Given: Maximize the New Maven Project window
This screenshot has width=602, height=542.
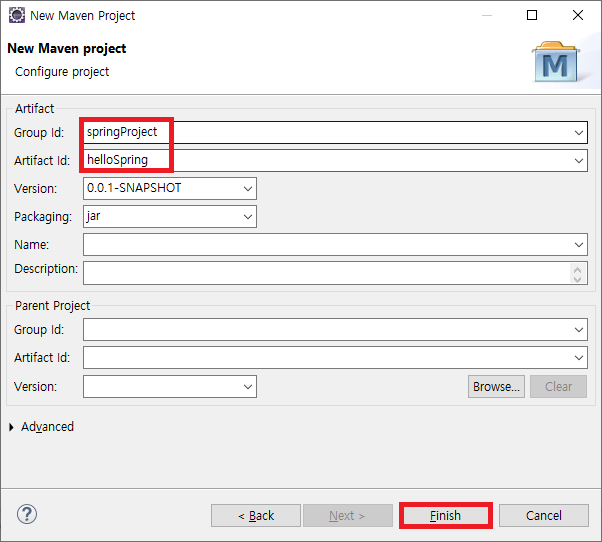Looking at the screenshot, I should [532, 15].
